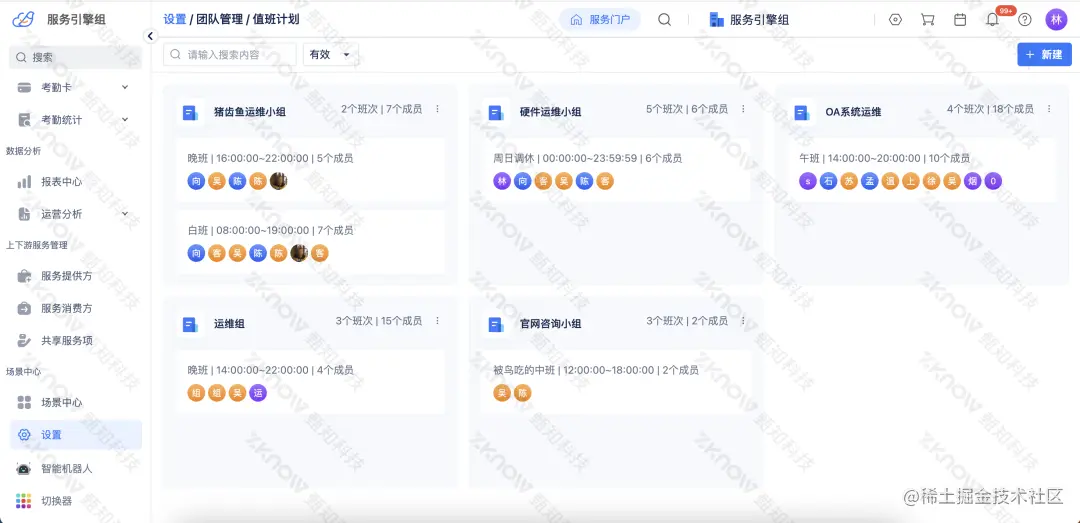Viewport: 1080px width, 523px height.
Task: Open more options for OA系统运维 card
Action: point(1049,109)
